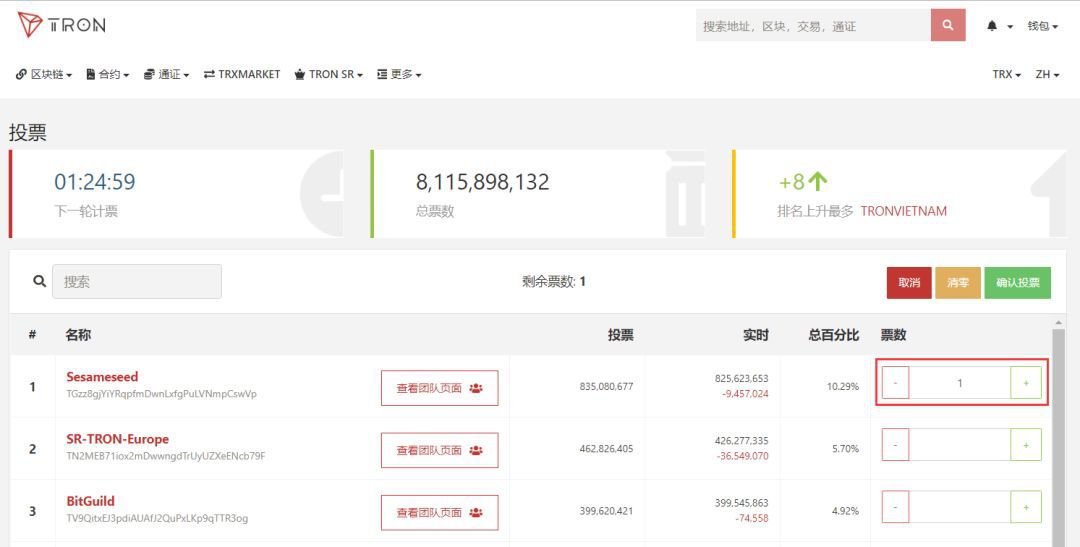Click the Sesameseed votes value 835,080,677
The width and height of the screenshot is (1080, 547).
[606, 386]
